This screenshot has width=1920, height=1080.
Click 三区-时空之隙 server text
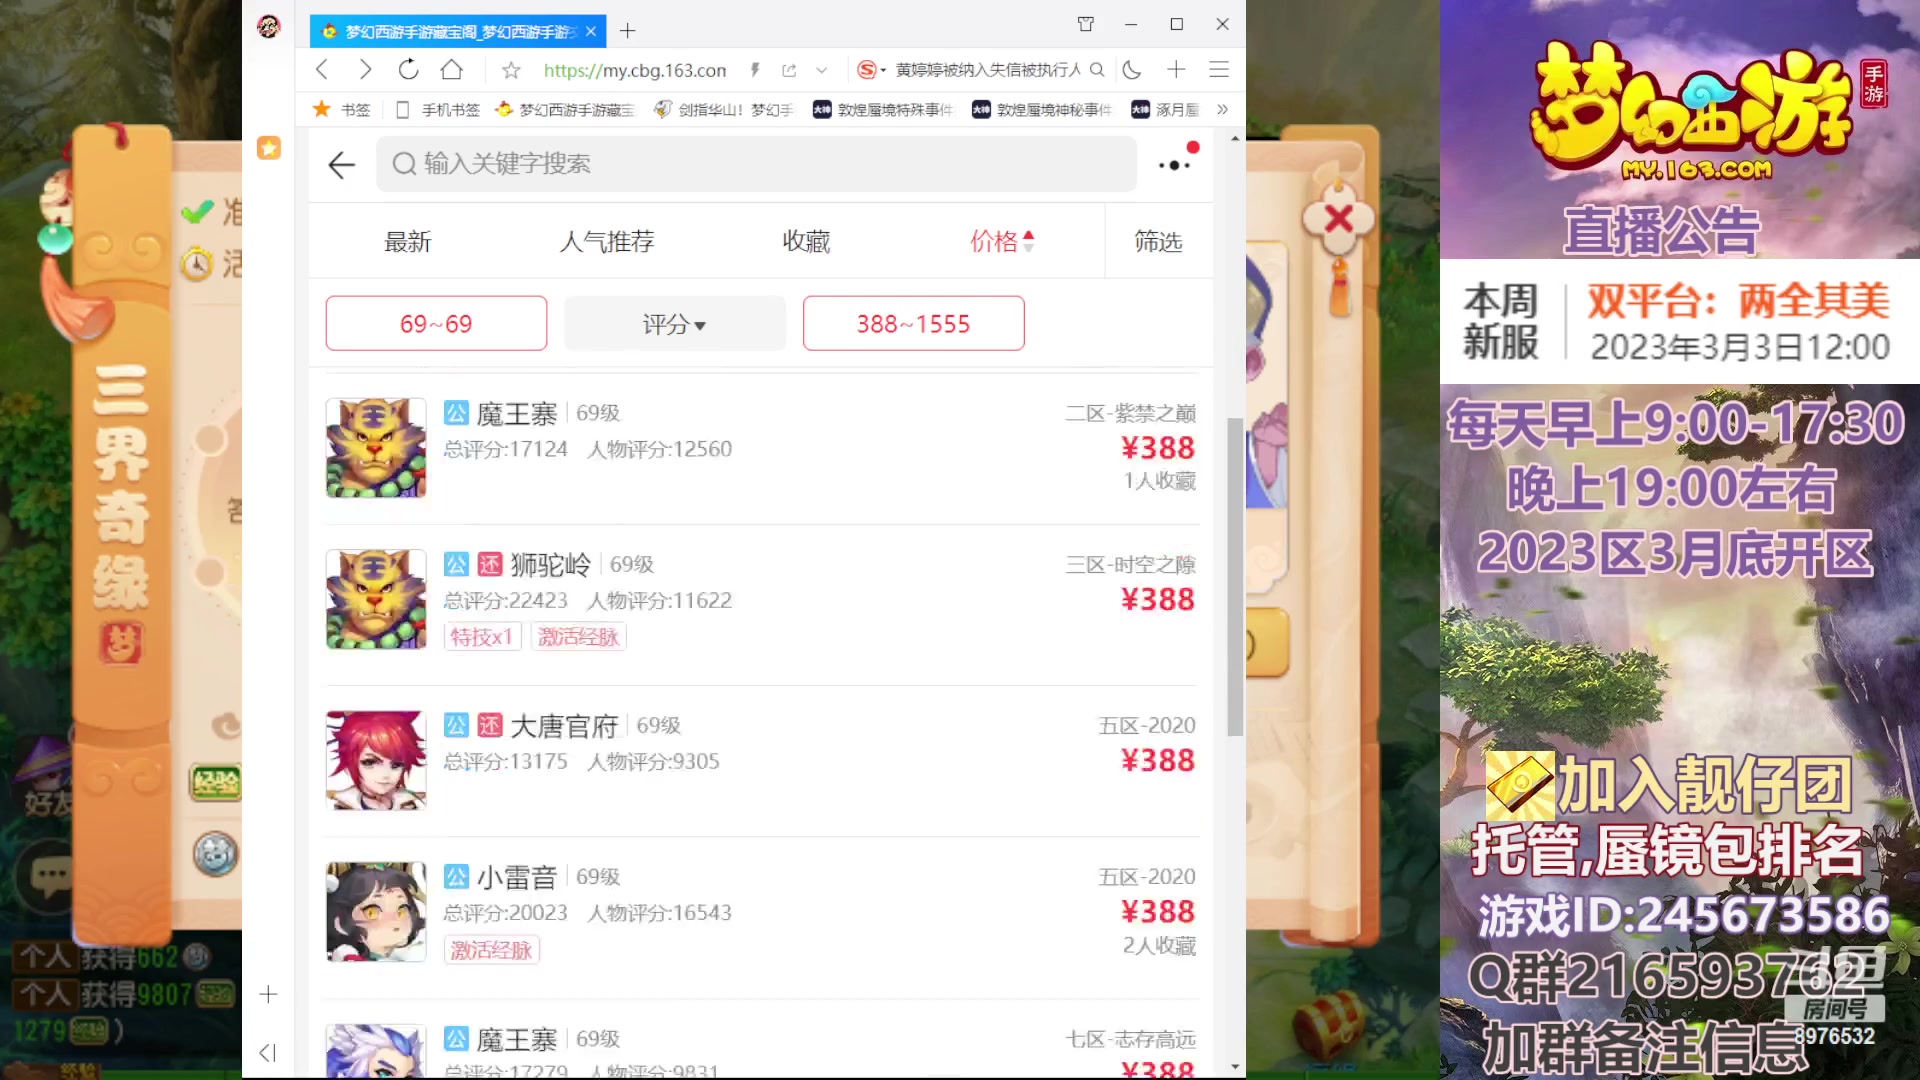(1130, 564)
